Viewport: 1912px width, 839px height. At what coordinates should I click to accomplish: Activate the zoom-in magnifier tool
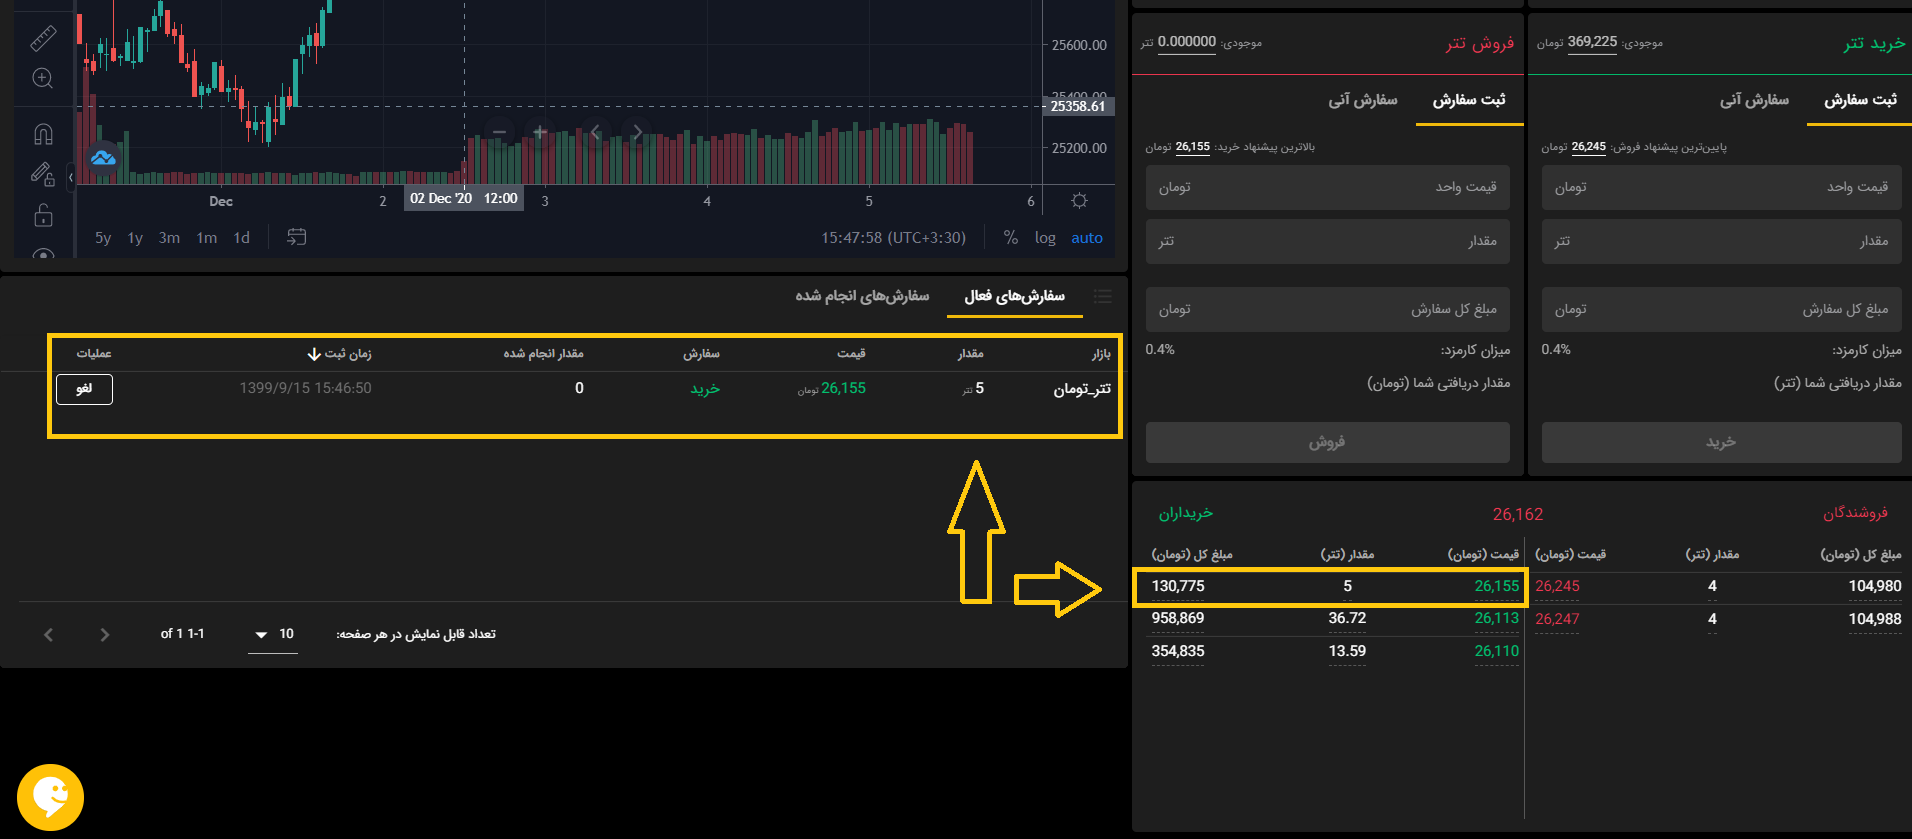(43, 78)
